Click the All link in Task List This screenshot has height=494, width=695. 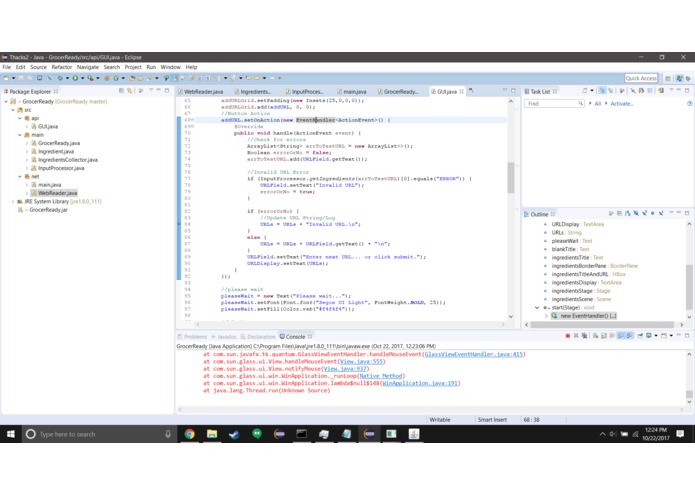(597, 104)
